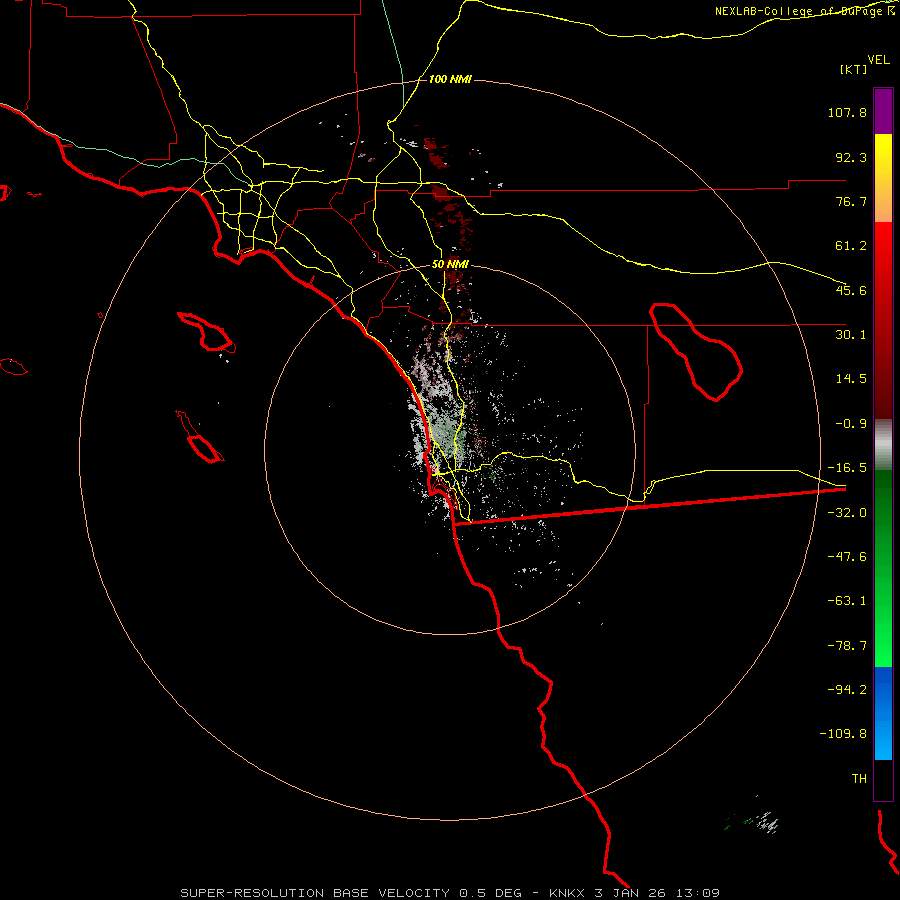Click the 100 NMI range ring label

tap(450, 79)
